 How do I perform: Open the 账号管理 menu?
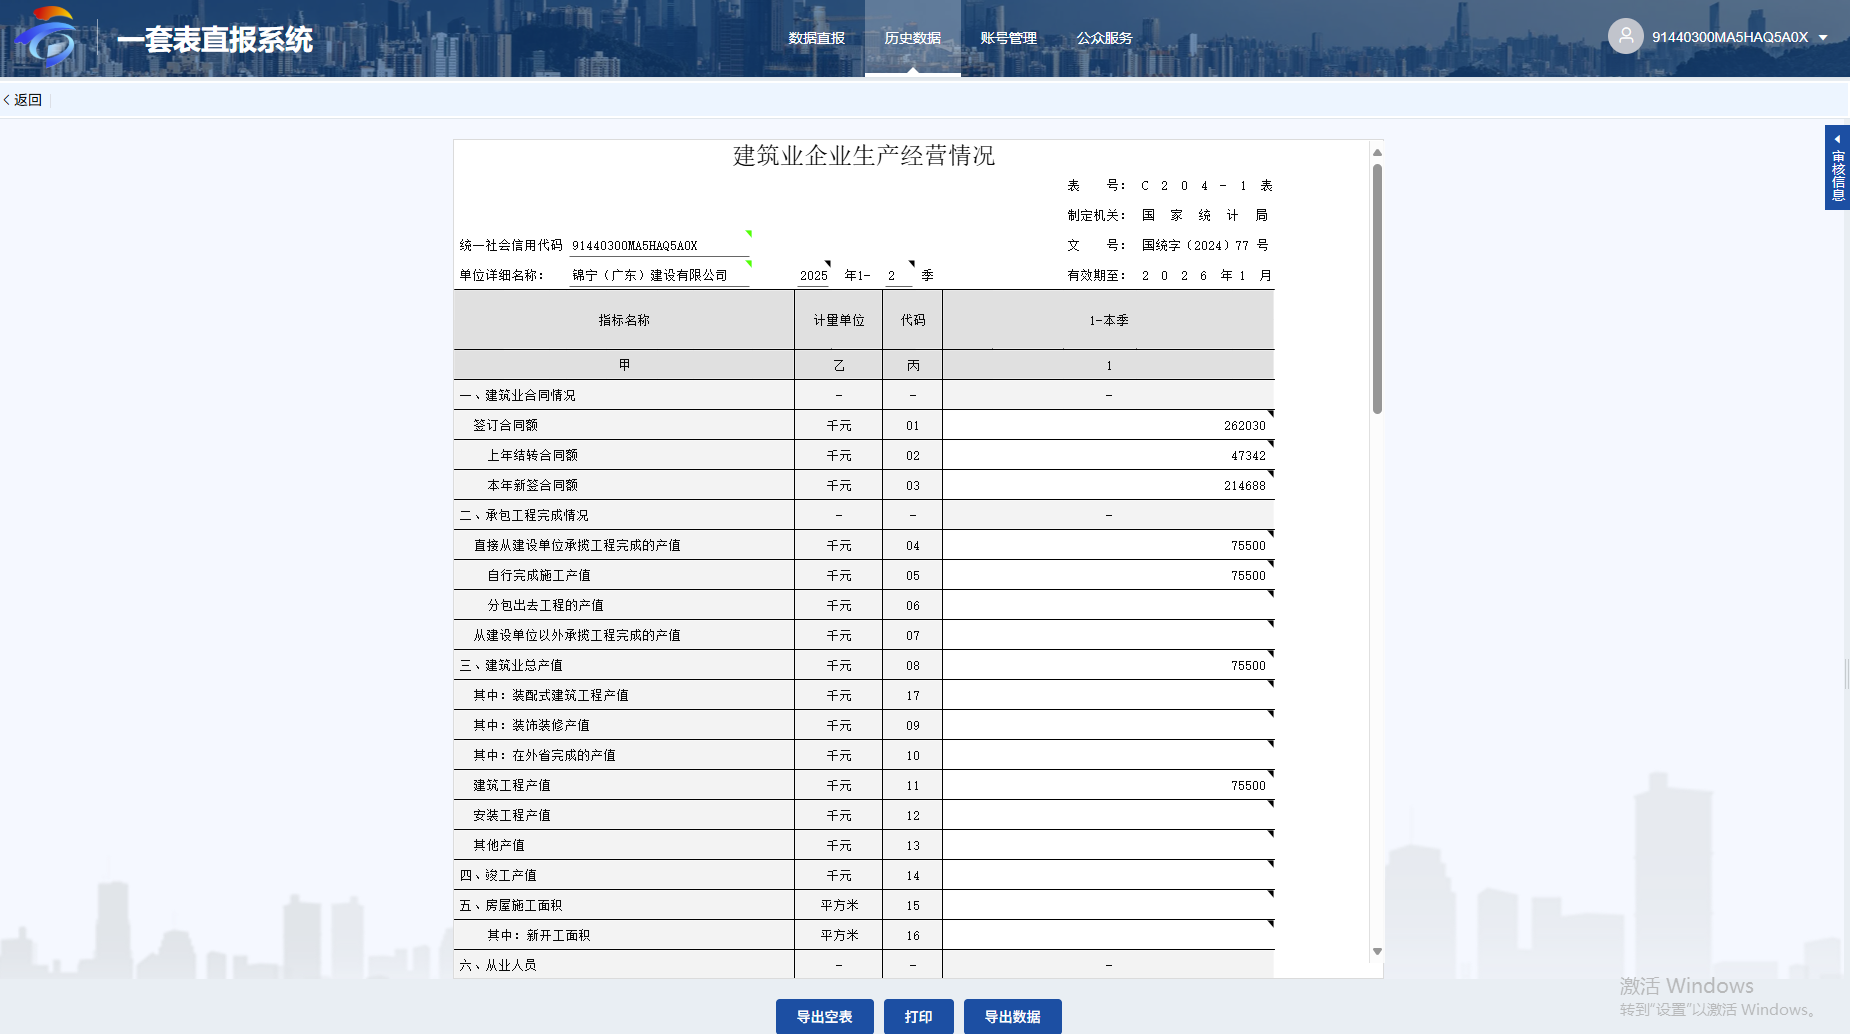[1008, 38]
